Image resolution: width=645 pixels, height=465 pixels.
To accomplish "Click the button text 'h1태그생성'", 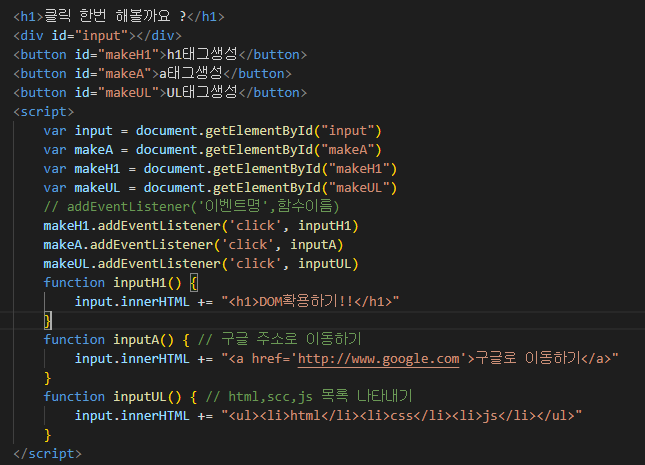I will click(x=202, y=54).
